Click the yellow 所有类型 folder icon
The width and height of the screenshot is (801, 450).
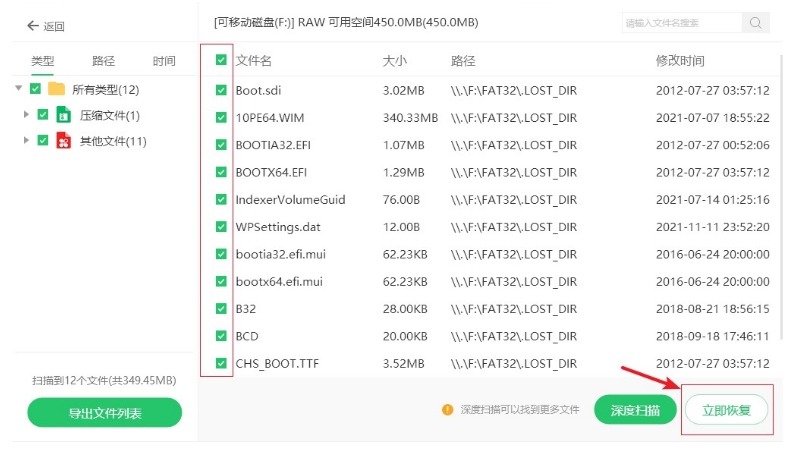(57, 89)
